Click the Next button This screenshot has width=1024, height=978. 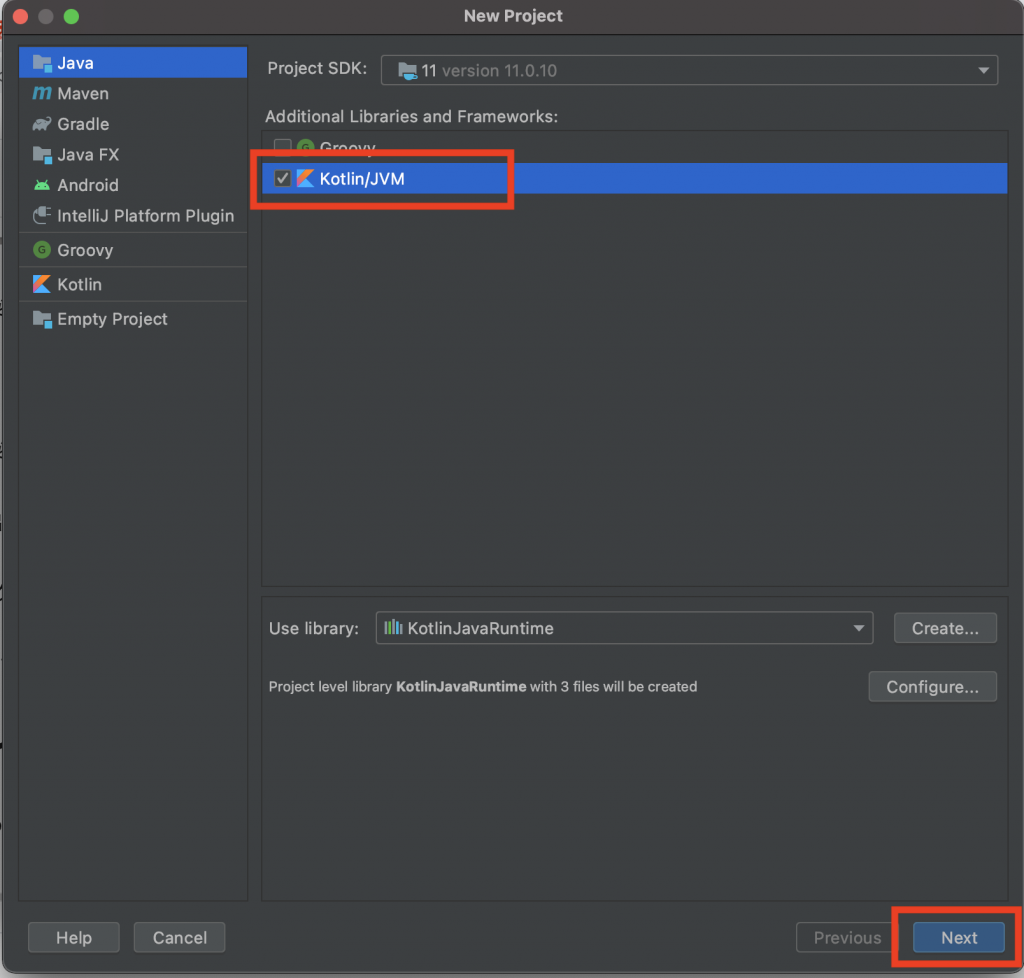(958, 938)
